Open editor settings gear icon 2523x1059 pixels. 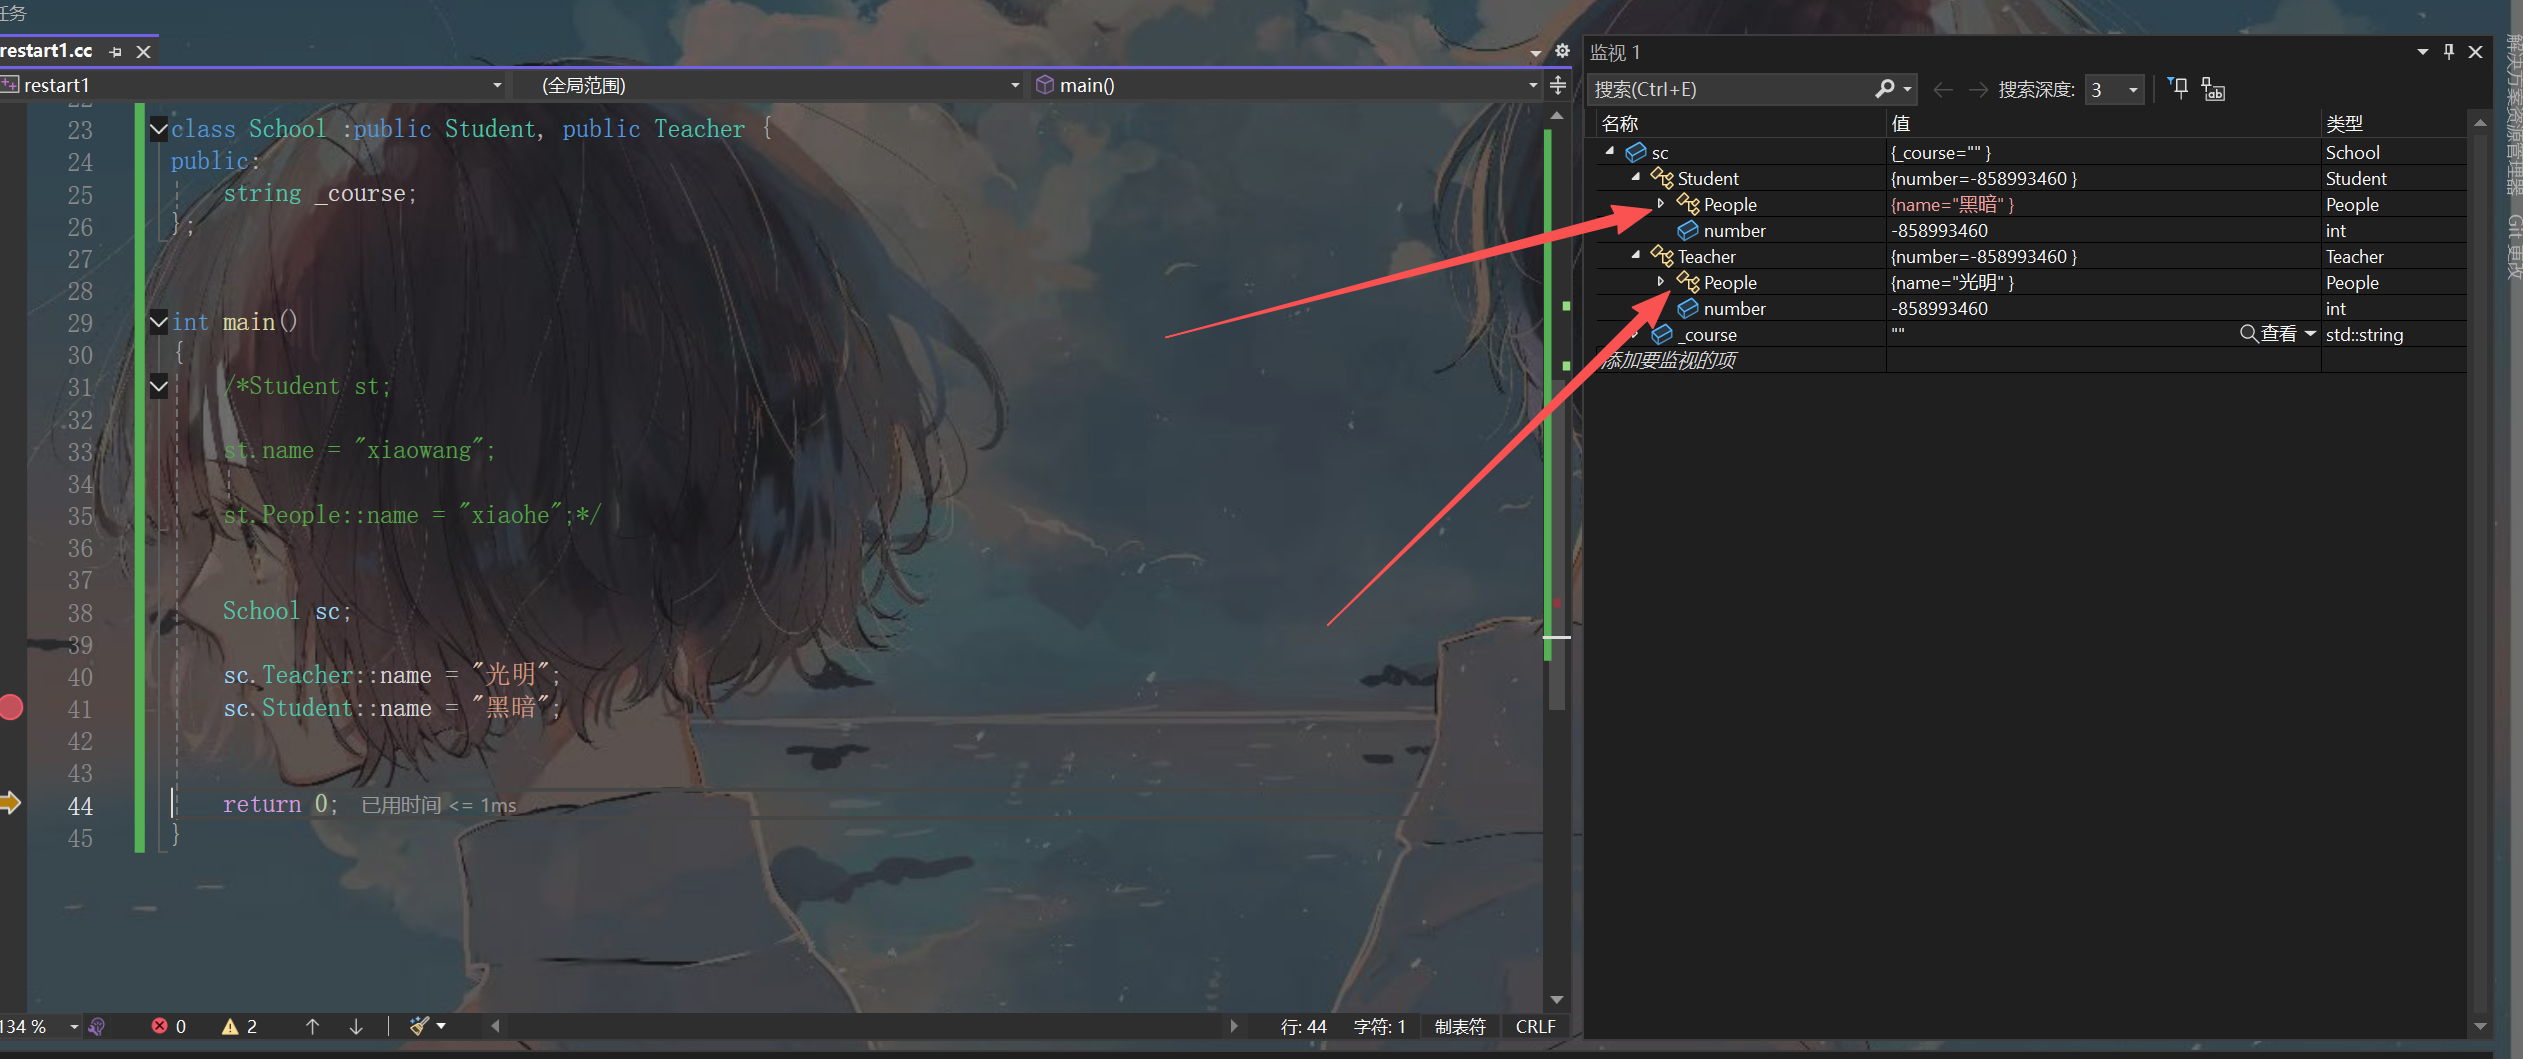[1561, 51]
